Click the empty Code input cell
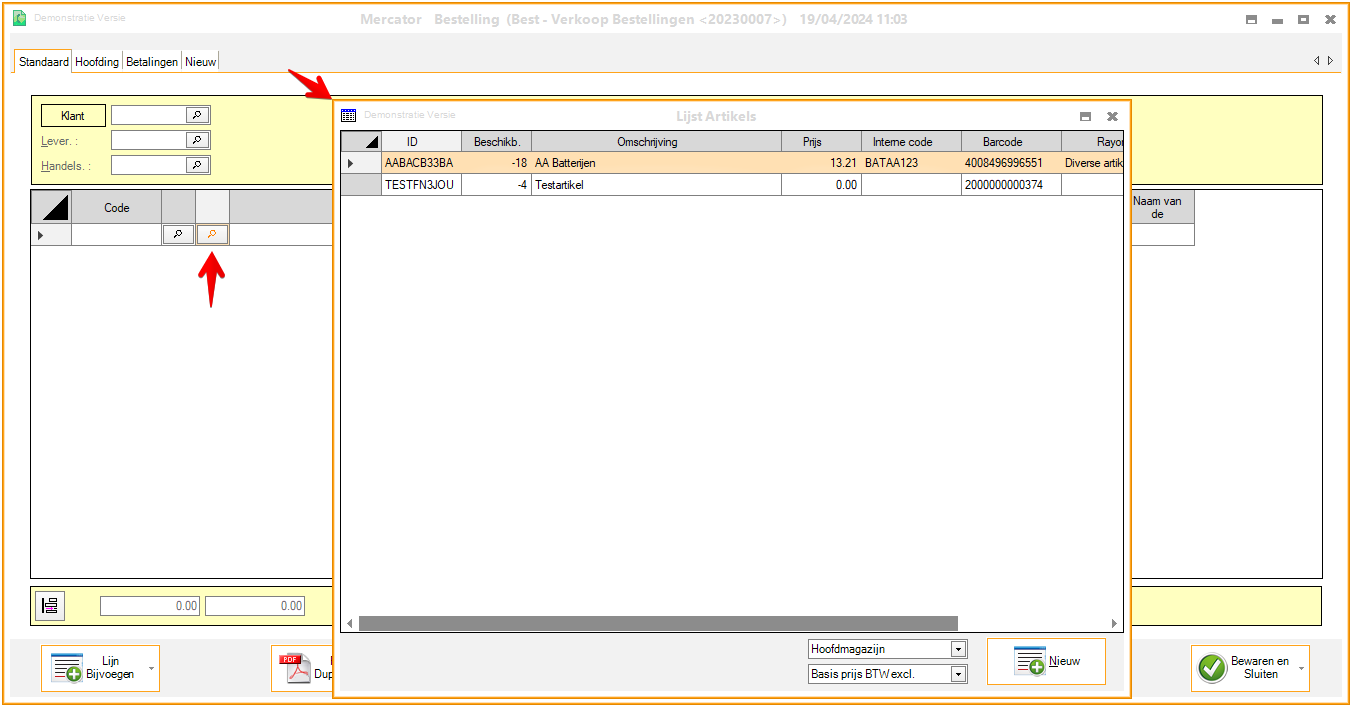The width and height of the screenshot is (1351, 706). 116,235
